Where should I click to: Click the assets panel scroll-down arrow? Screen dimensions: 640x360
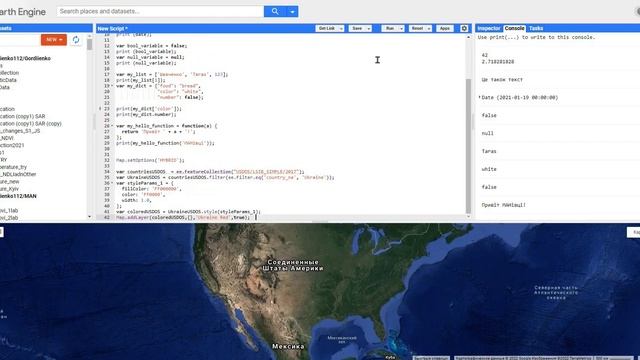point(89,216)
